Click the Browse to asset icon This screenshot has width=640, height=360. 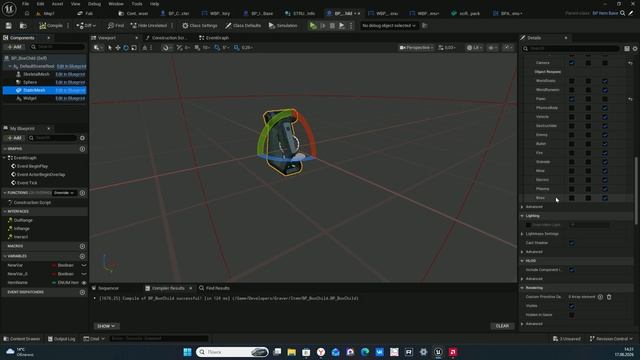[x=23, y=25]
